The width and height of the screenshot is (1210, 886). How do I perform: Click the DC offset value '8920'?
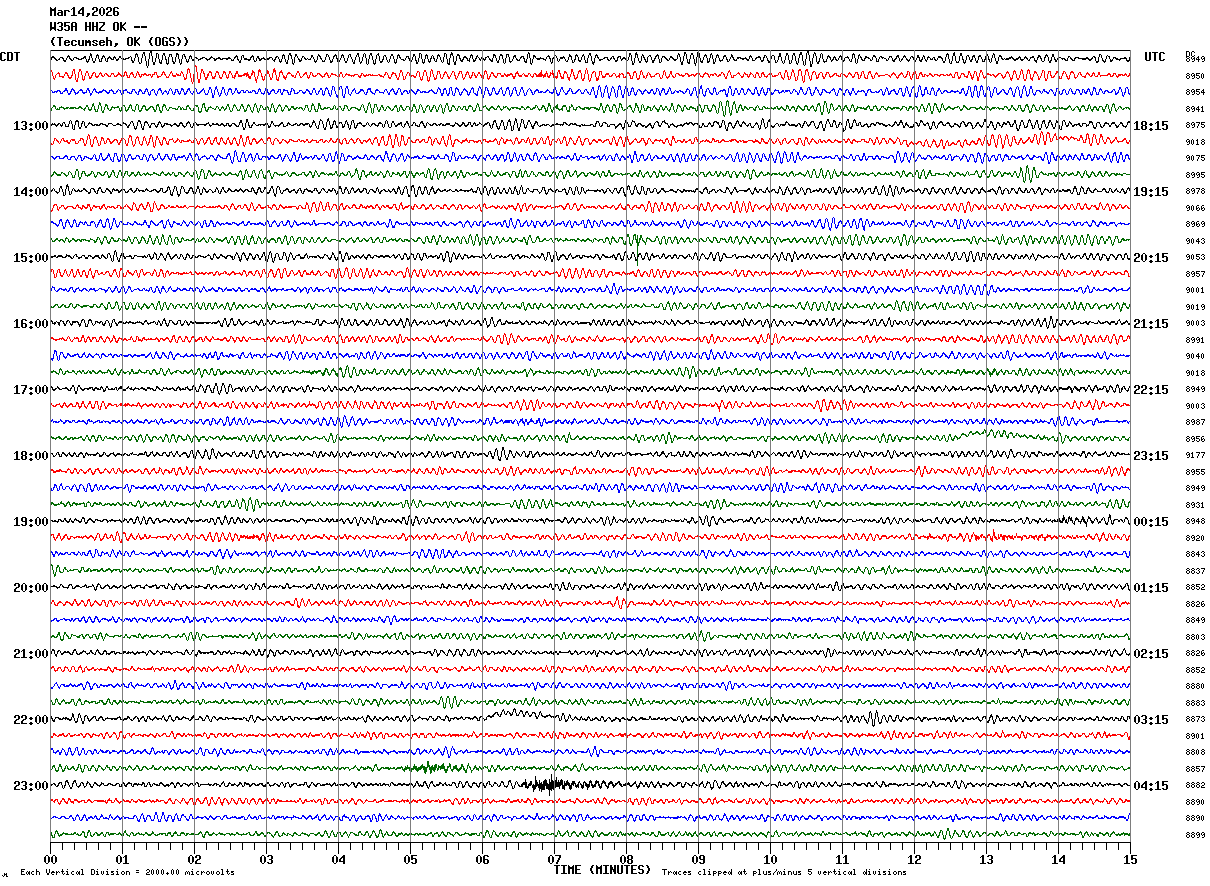pos(1195,538)
